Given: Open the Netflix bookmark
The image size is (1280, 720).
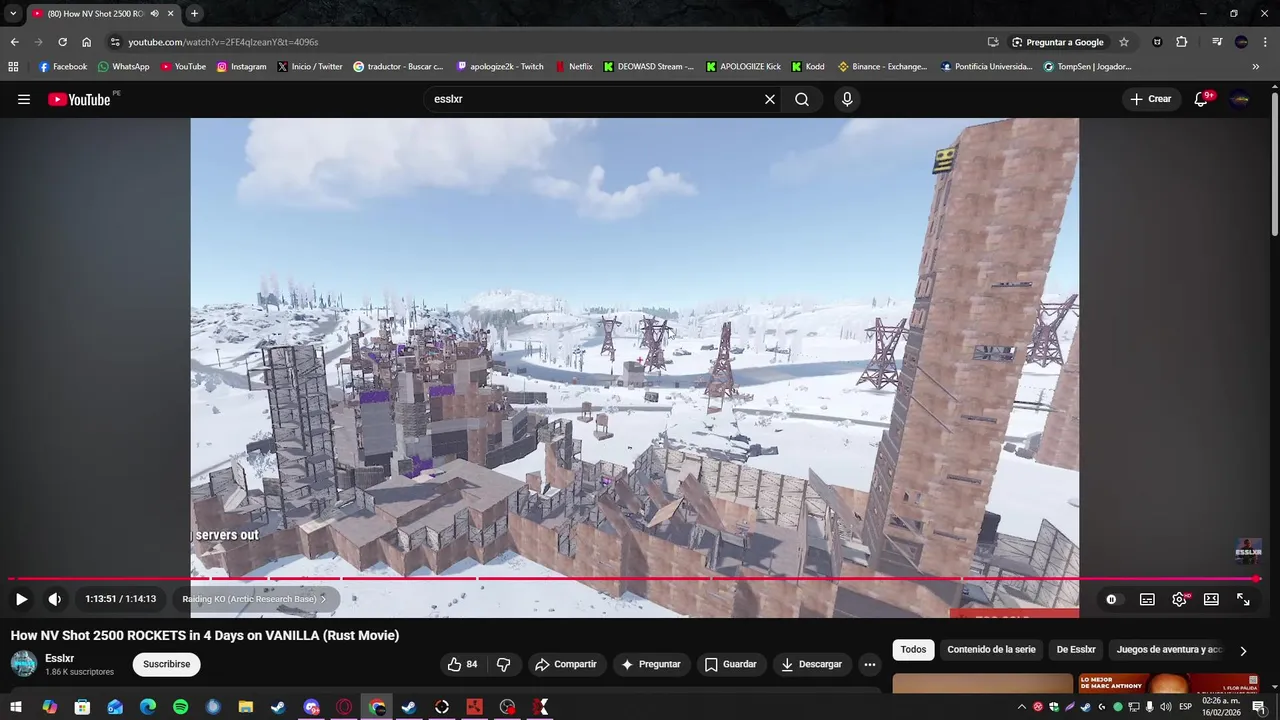Looking at the screenshot, I should [x=573, y=67].
